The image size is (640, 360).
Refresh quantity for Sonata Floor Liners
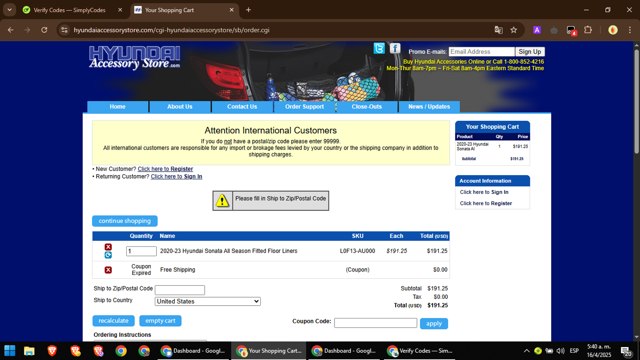coord(108,255)
